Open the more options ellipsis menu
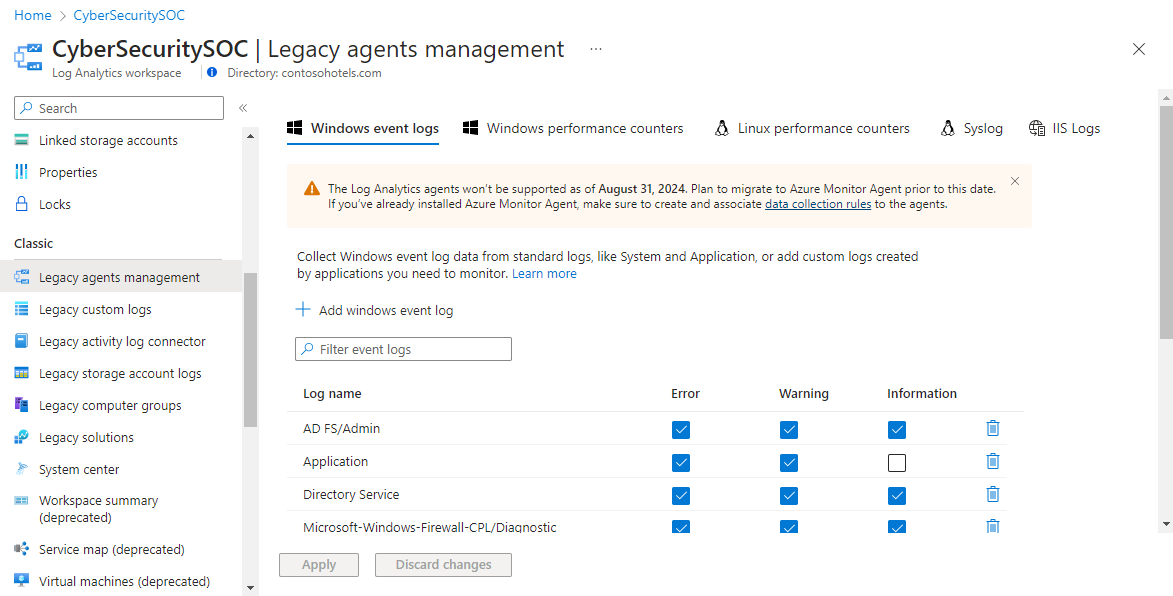The height and width of the screenshot is (596, 1173). click(x=596, y=49)
